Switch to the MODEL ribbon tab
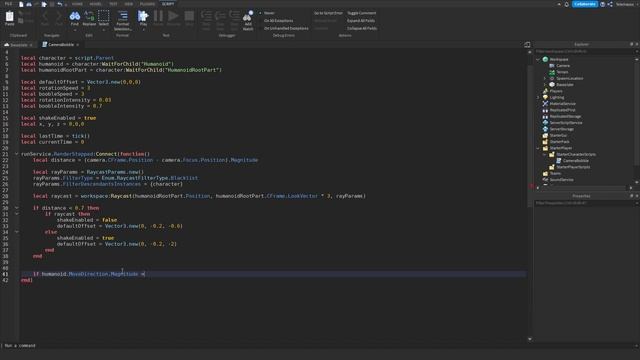Viewport: 640px width, 360px height. coord(95,4)
